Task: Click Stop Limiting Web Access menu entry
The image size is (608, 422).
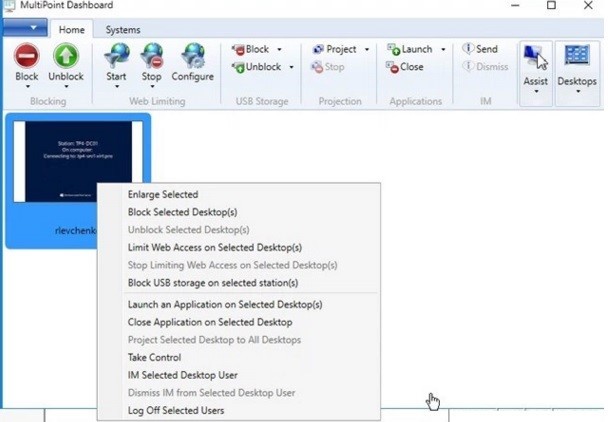Action: [232, 265]
